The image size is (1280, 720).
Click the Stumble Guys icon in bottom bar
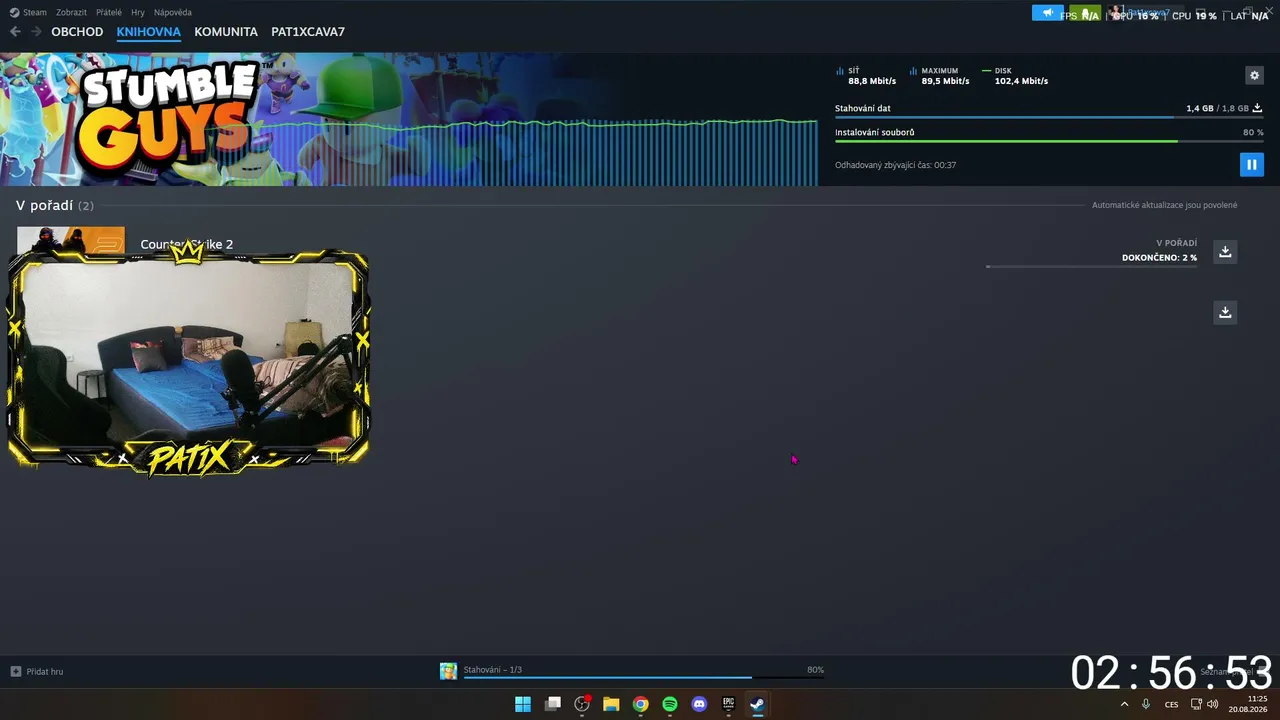point(449,671)
